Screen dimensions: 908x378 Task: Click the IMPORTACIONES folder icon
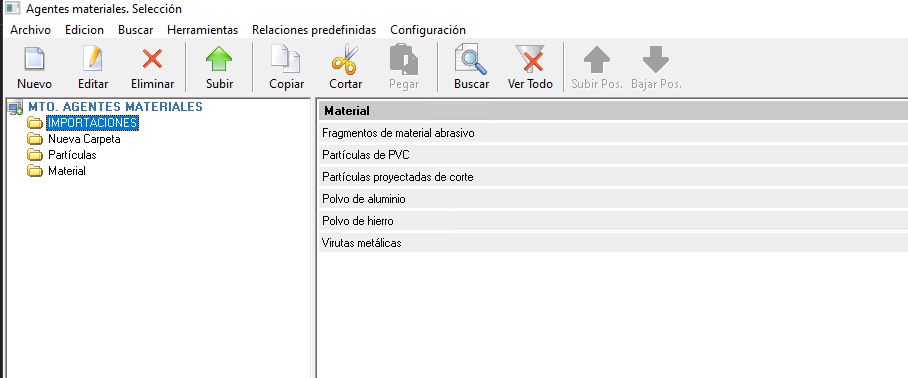click(35, 123)
